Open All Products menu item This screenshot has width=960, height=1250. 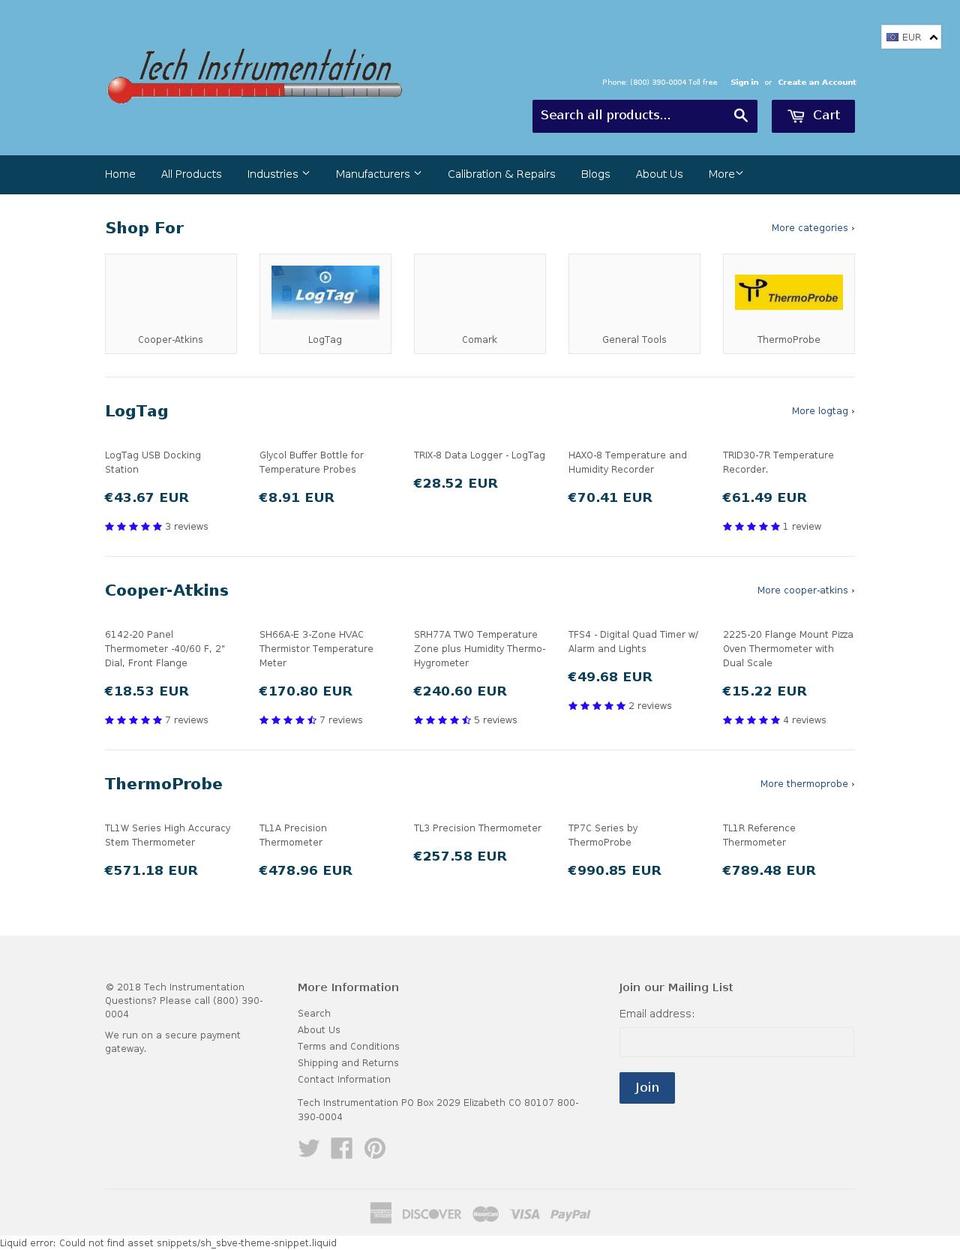pyautogui.click(x=191, y=174)
